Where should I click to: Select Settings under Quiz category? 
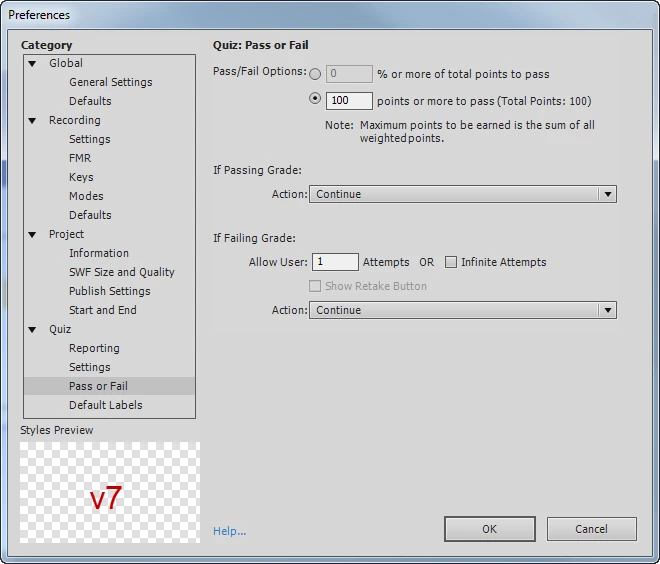[x=90, y=367]
